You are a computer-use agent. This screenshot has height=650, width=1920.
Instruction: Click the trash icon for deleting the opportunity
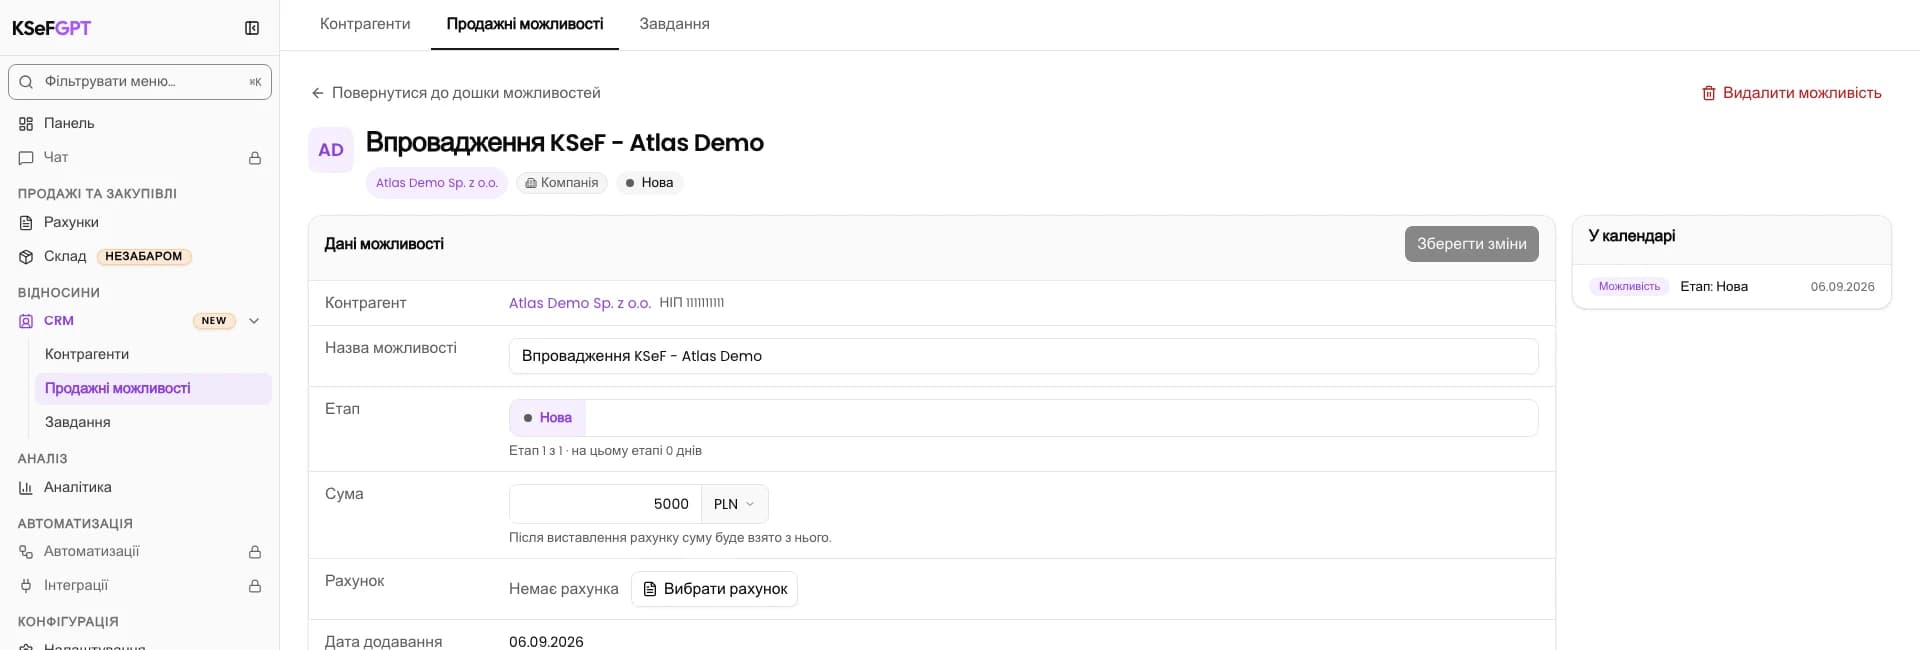click(x=1709, y=93)
